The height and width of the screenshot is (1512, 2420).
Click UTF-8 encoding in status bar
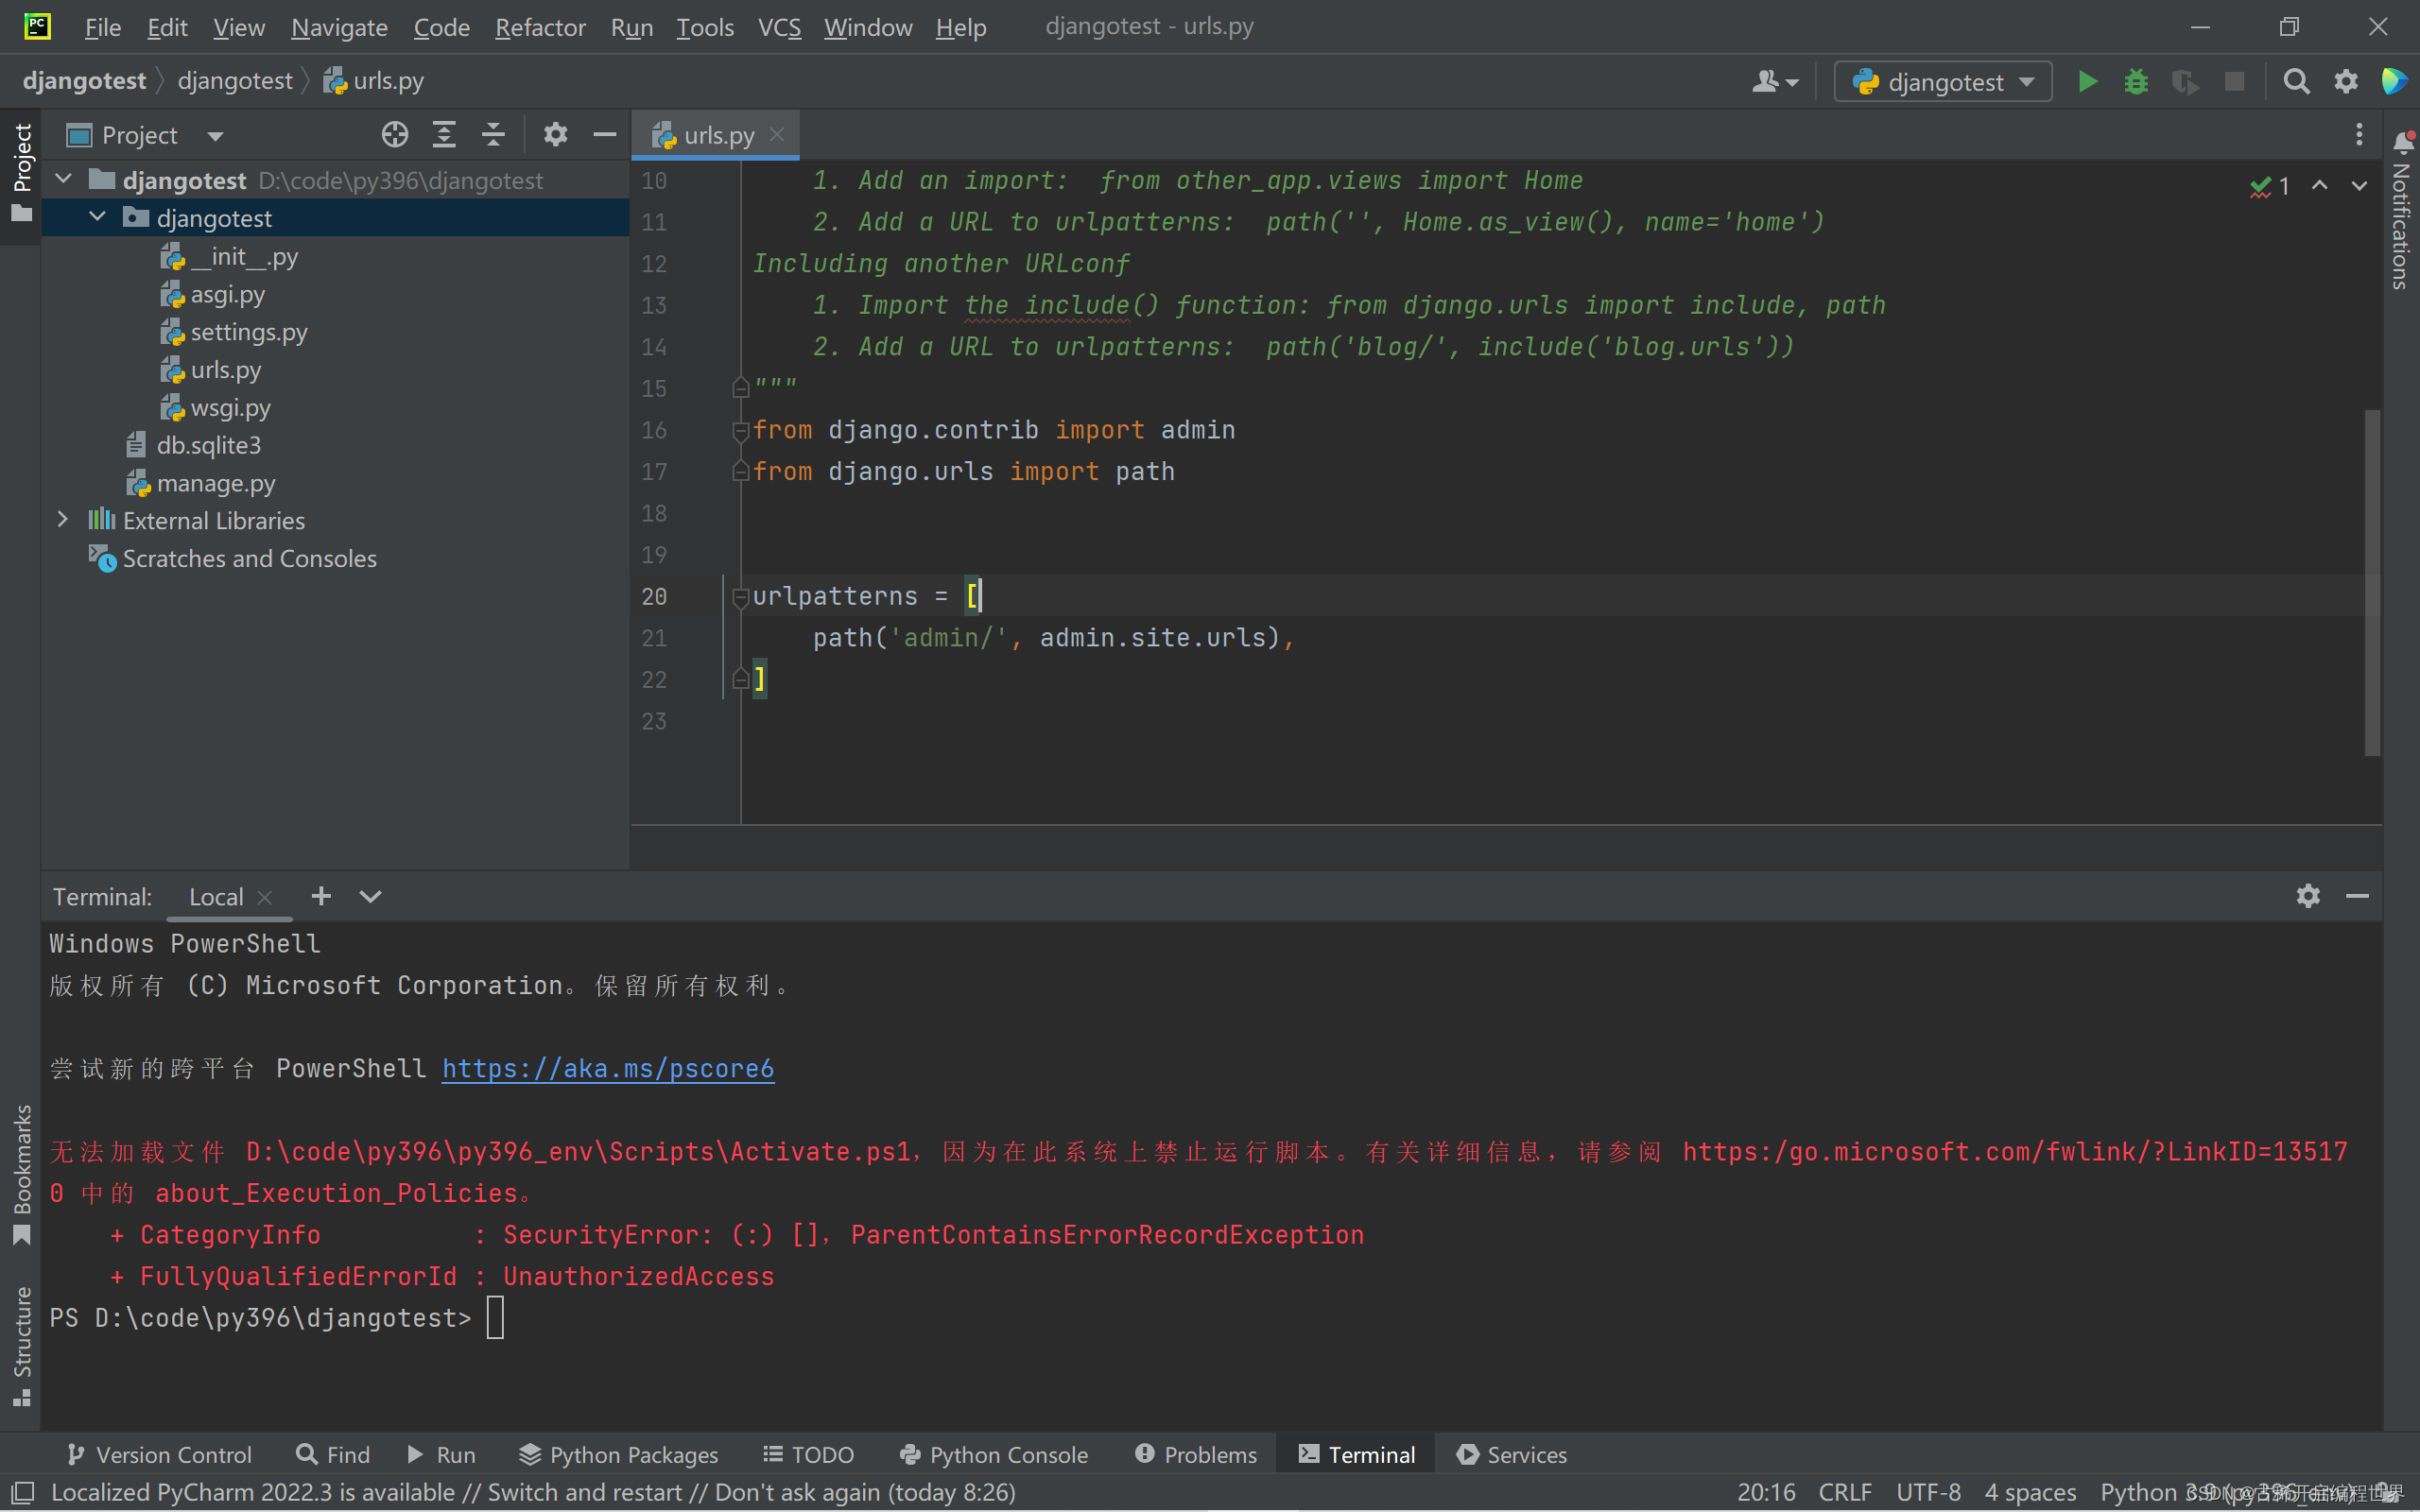point(1928,1492)
